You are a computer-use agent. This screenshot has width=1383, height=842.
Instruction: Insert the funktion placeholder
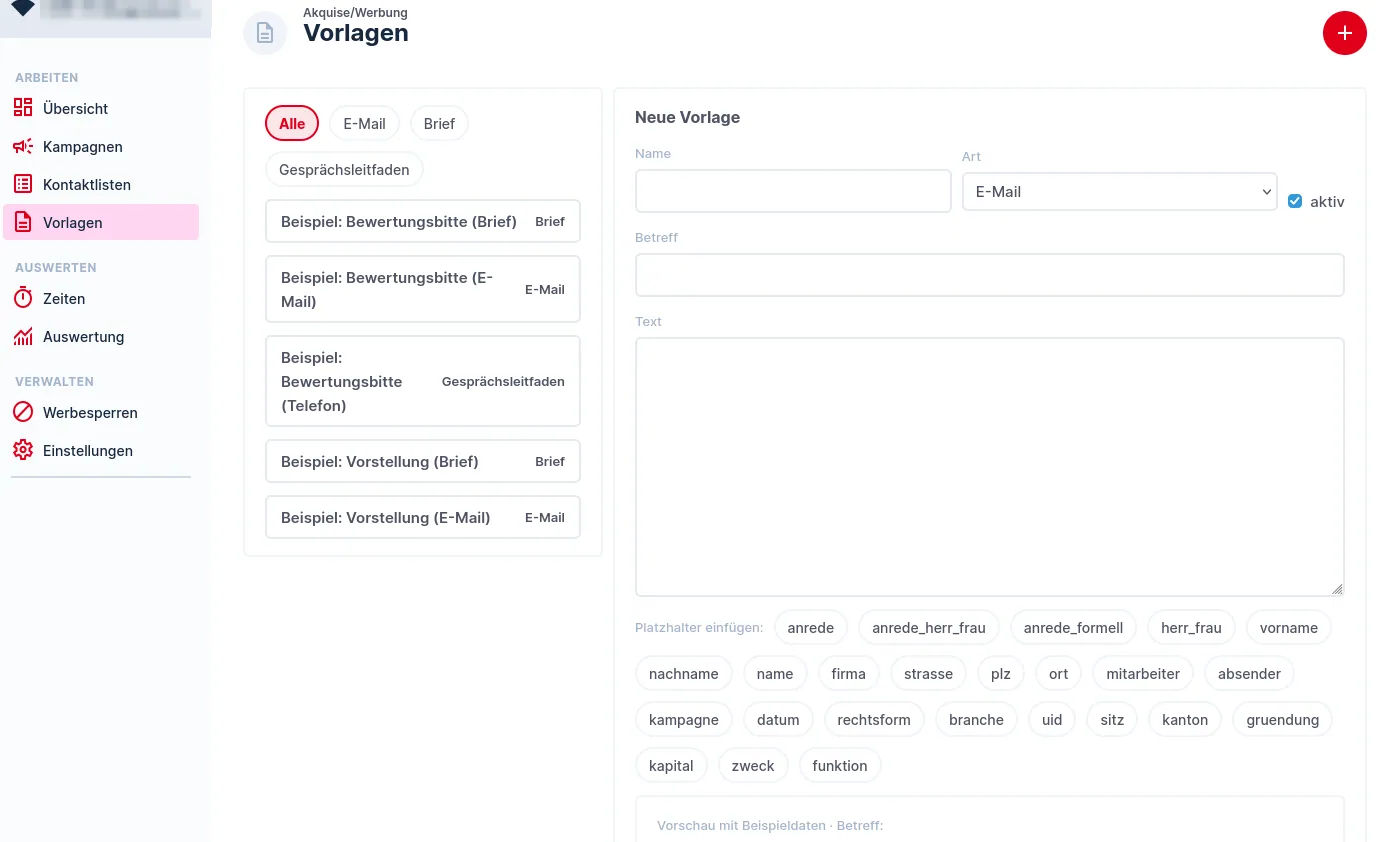pos(840,765)
